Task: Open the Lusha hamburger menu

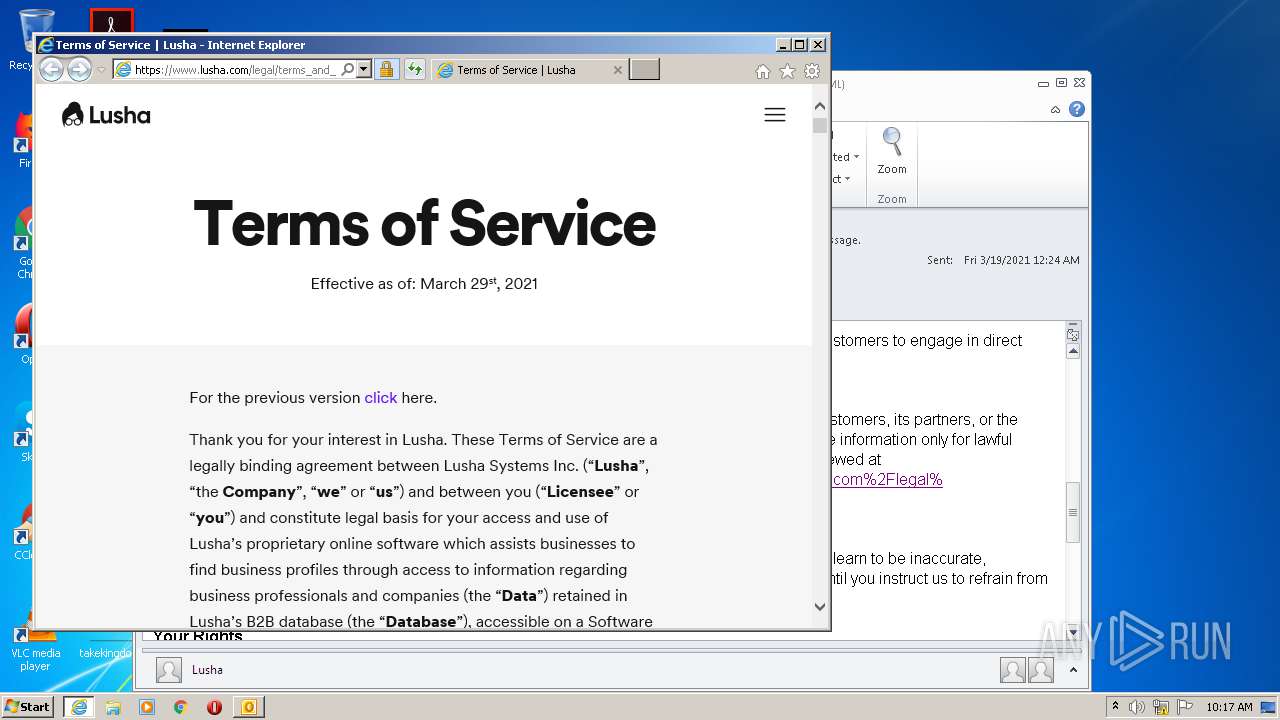Action: pos(775,115)
